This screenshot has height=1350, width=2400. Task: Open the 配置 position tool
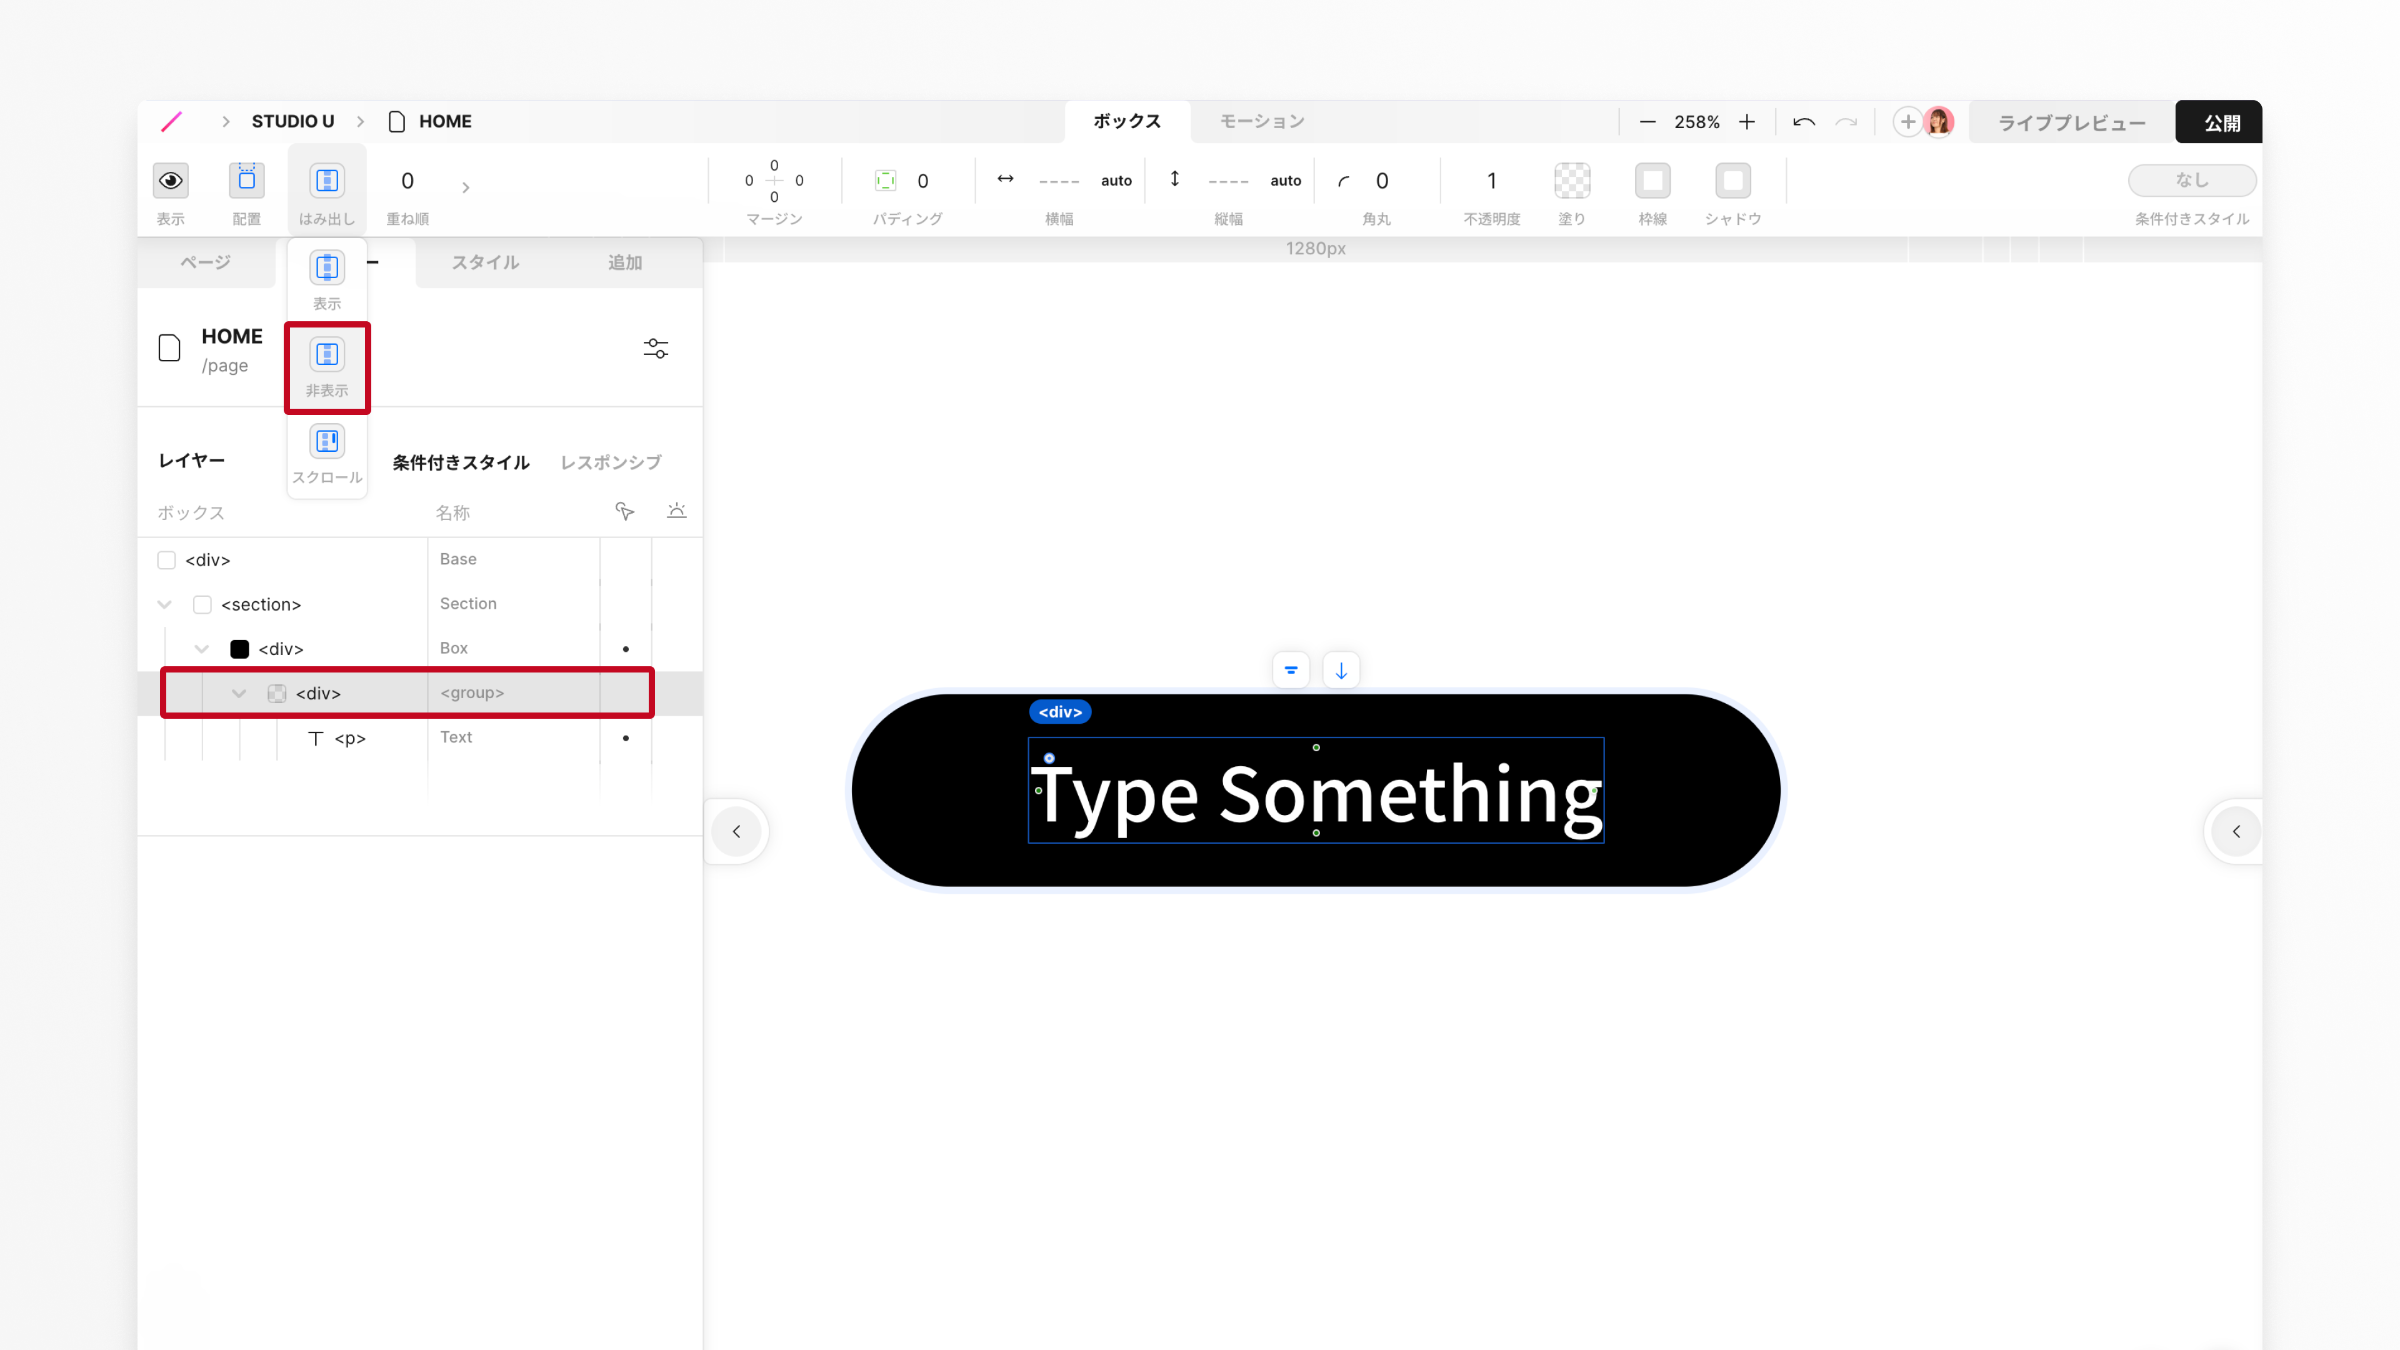(x=247, y=181)
